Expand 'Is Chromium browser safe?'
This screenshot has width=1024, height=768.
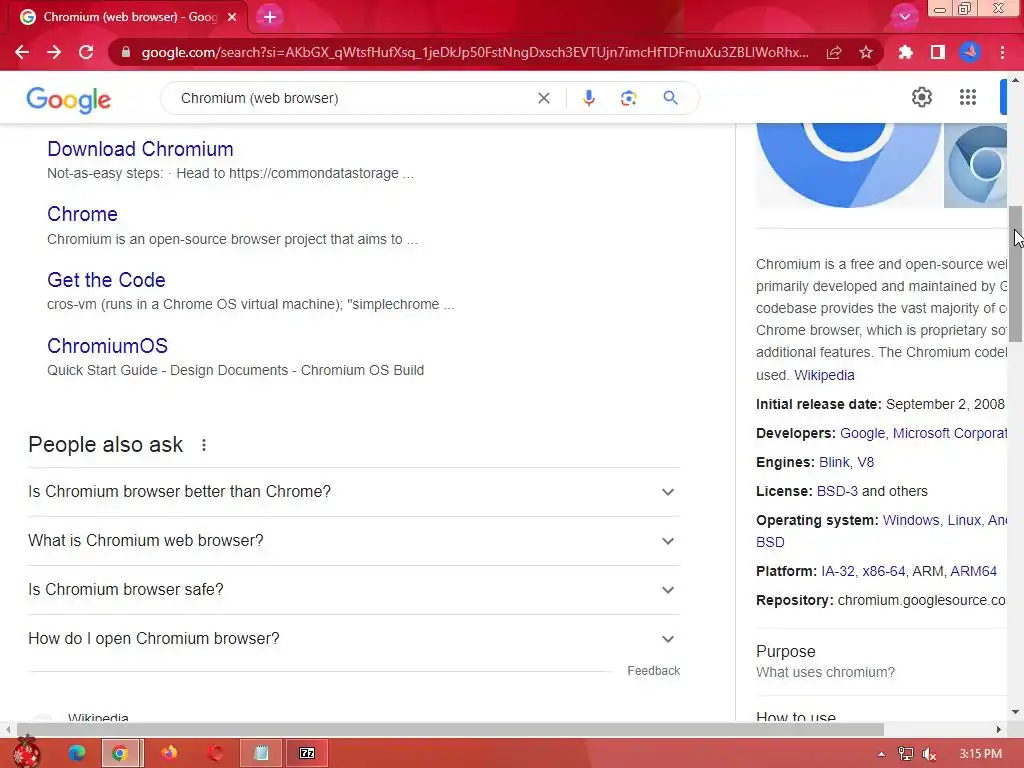pos(354,590)
